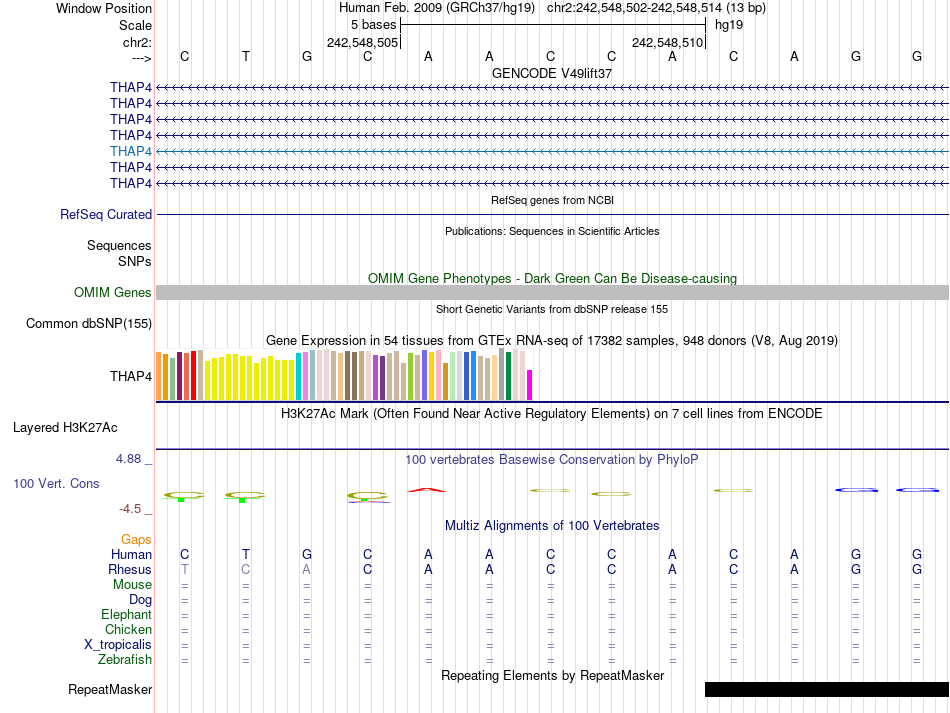Click the dark green bar in GTEx expression chart

tap(509, 376)
